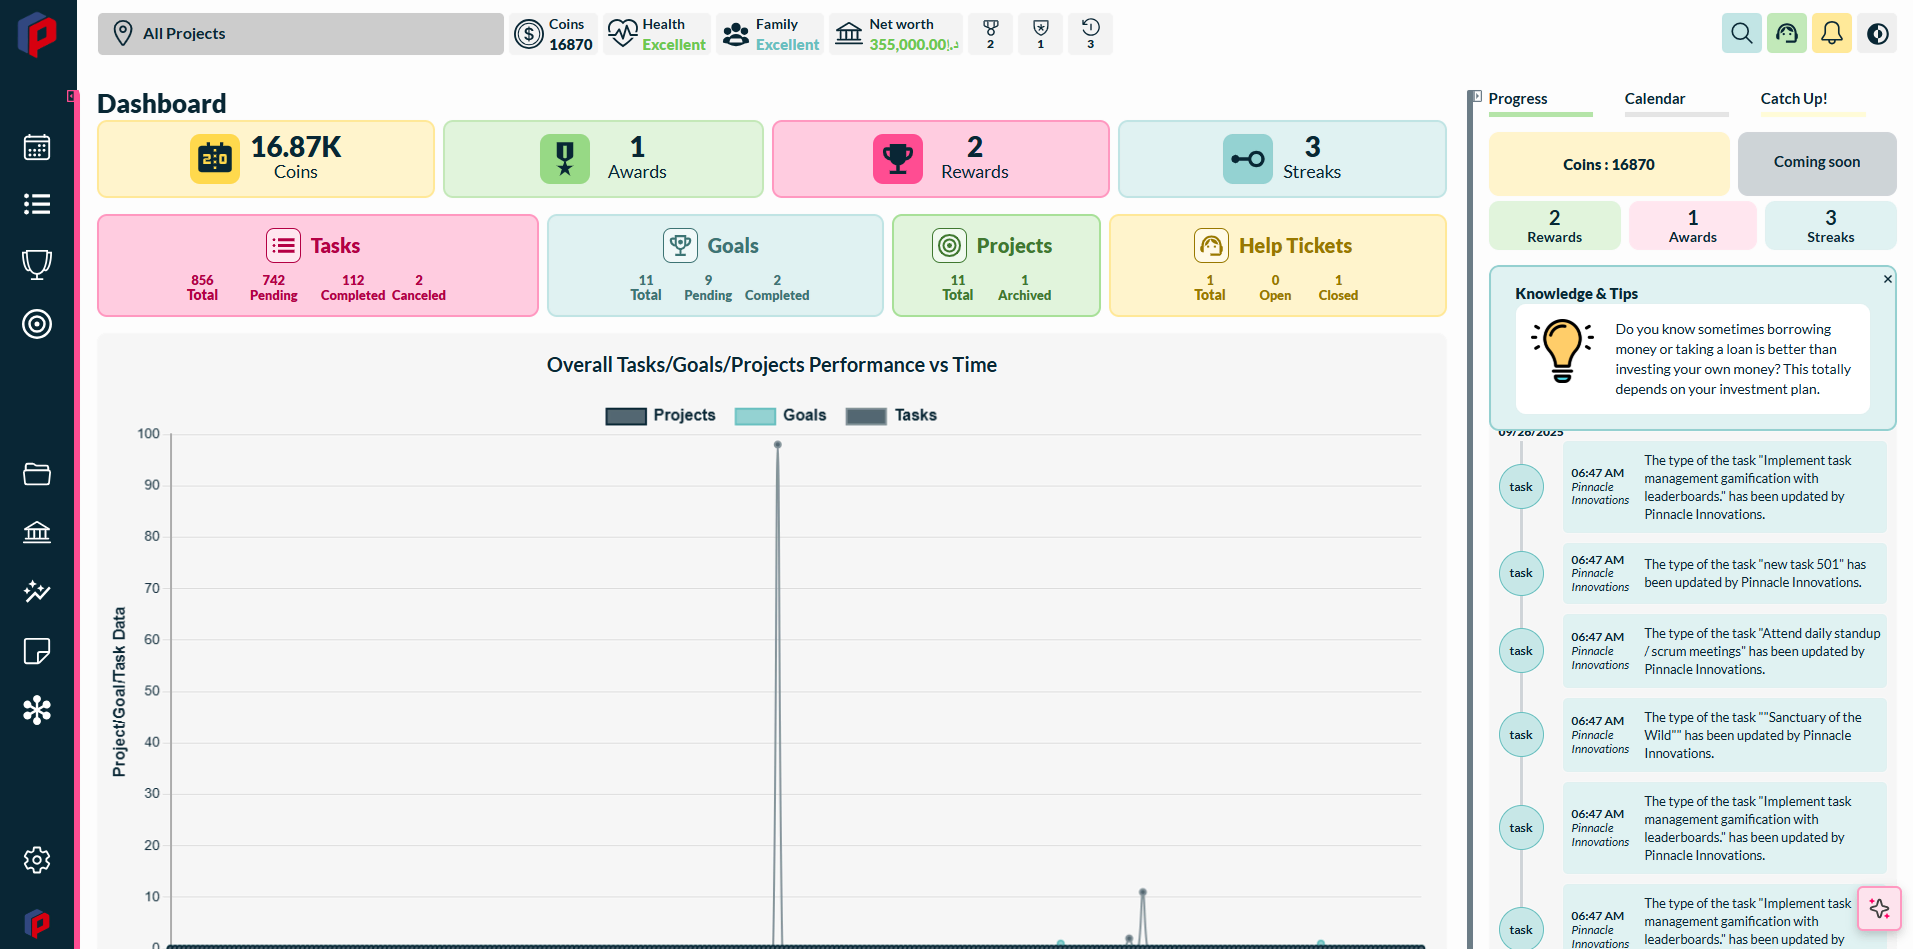Click 0 Open in Help Tickets card

(x=1275, y=288)
